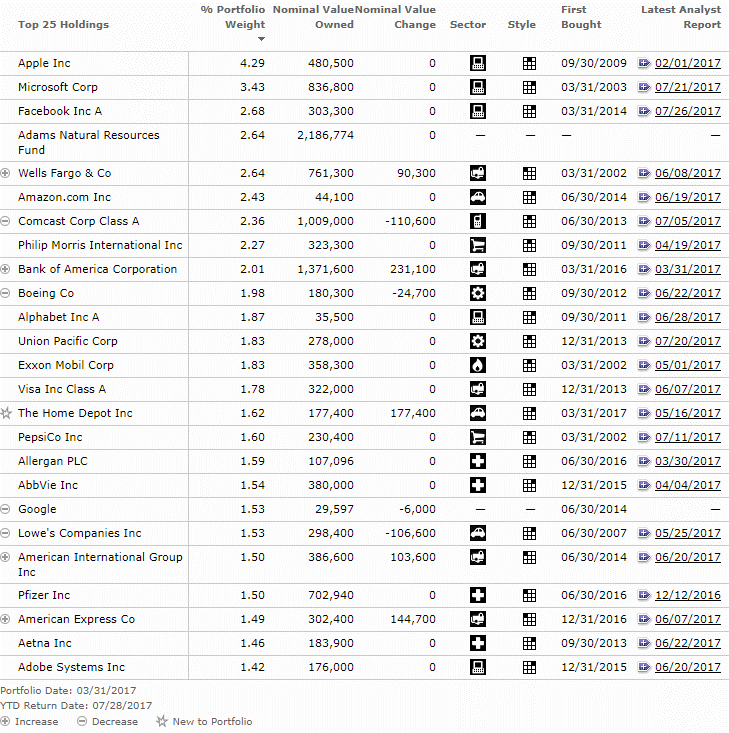Click the shopping cart sector icon for Philip Morris
Screen dimensions: 729x733
coord(477,245)
